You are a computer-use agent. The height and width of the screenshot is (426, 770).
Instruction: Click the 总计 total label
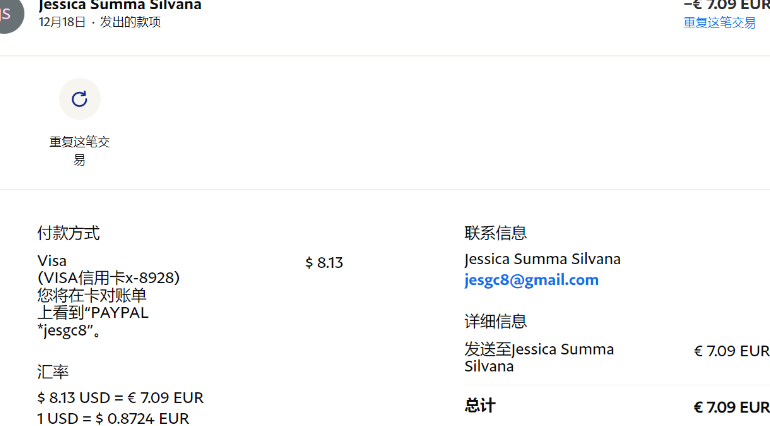479,406
